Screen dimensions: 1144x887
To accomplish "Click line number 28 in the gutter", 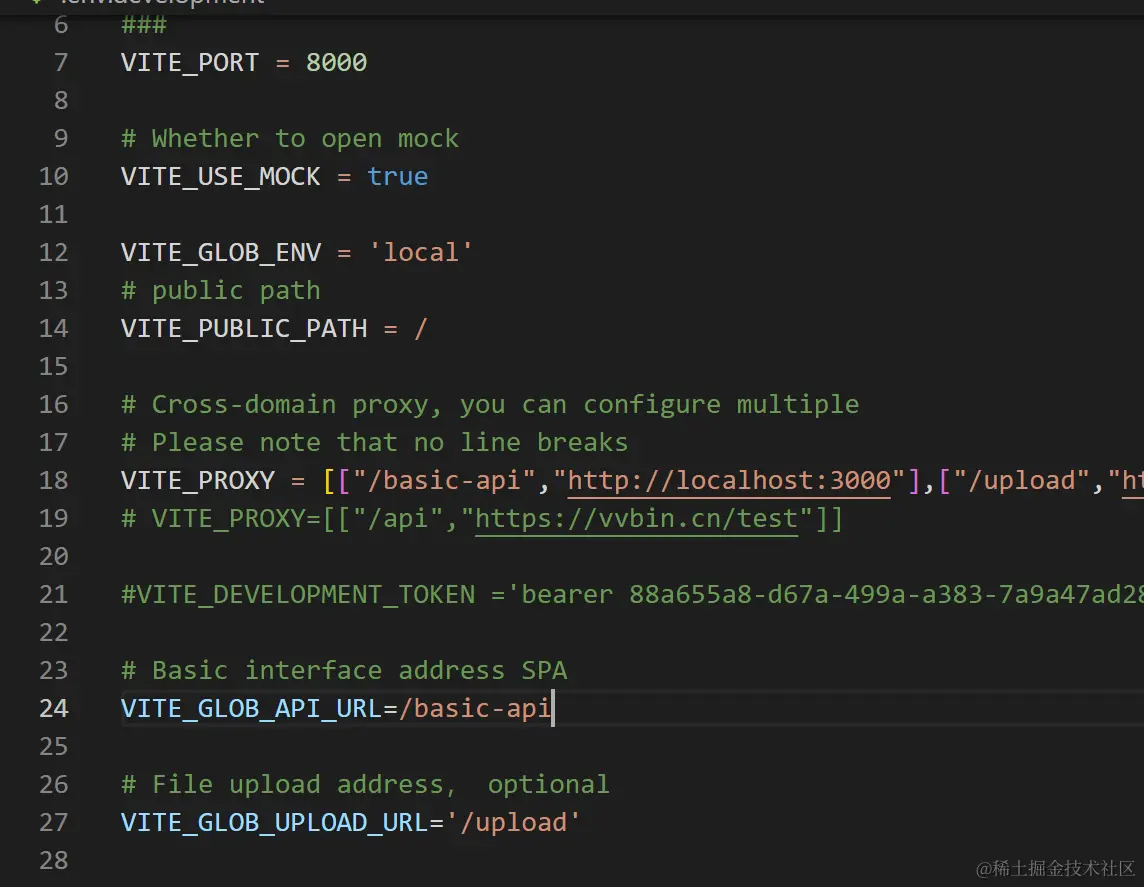I will tap(53, 861).
